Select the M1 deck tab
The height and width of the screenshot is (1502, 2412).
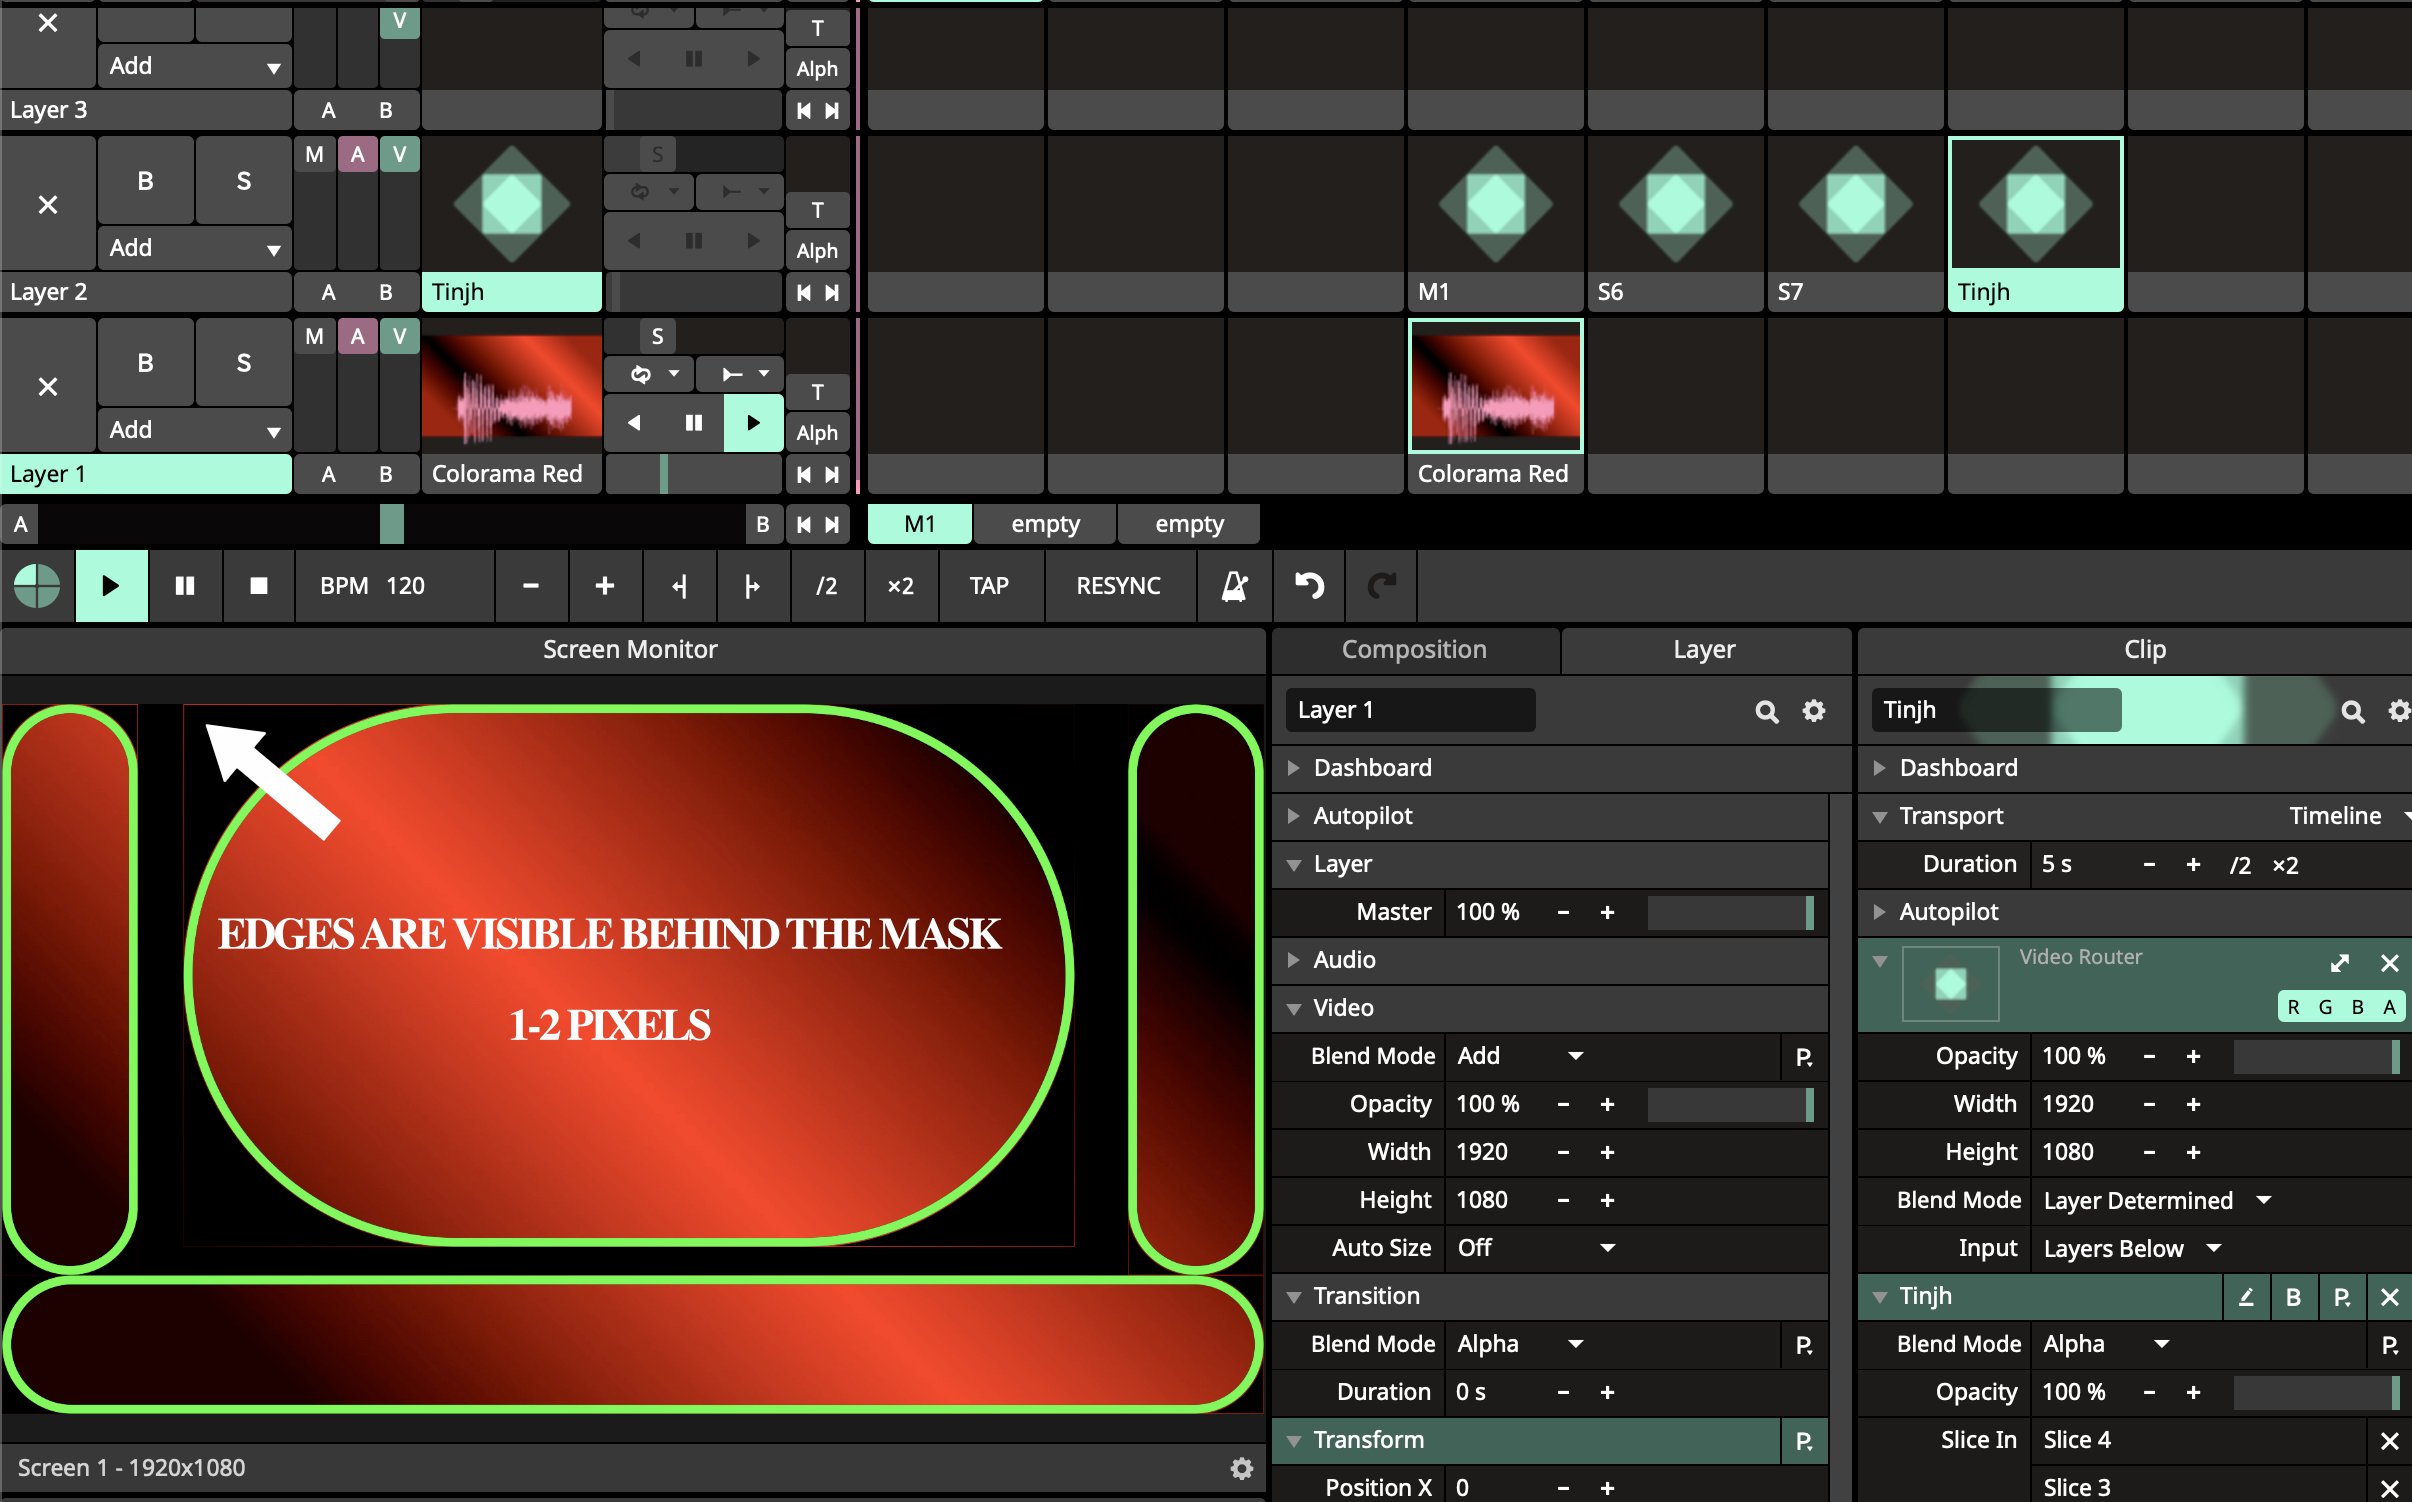(919, 524)
